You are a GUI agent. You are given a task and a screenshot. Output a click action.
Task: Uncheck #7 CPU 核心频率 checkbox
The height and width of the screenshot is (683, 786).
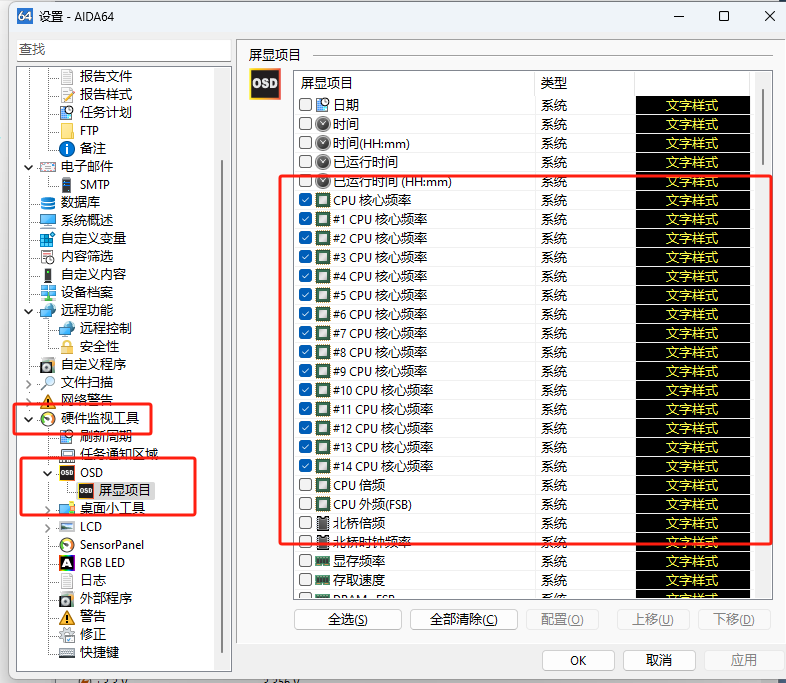coord(305,332)
